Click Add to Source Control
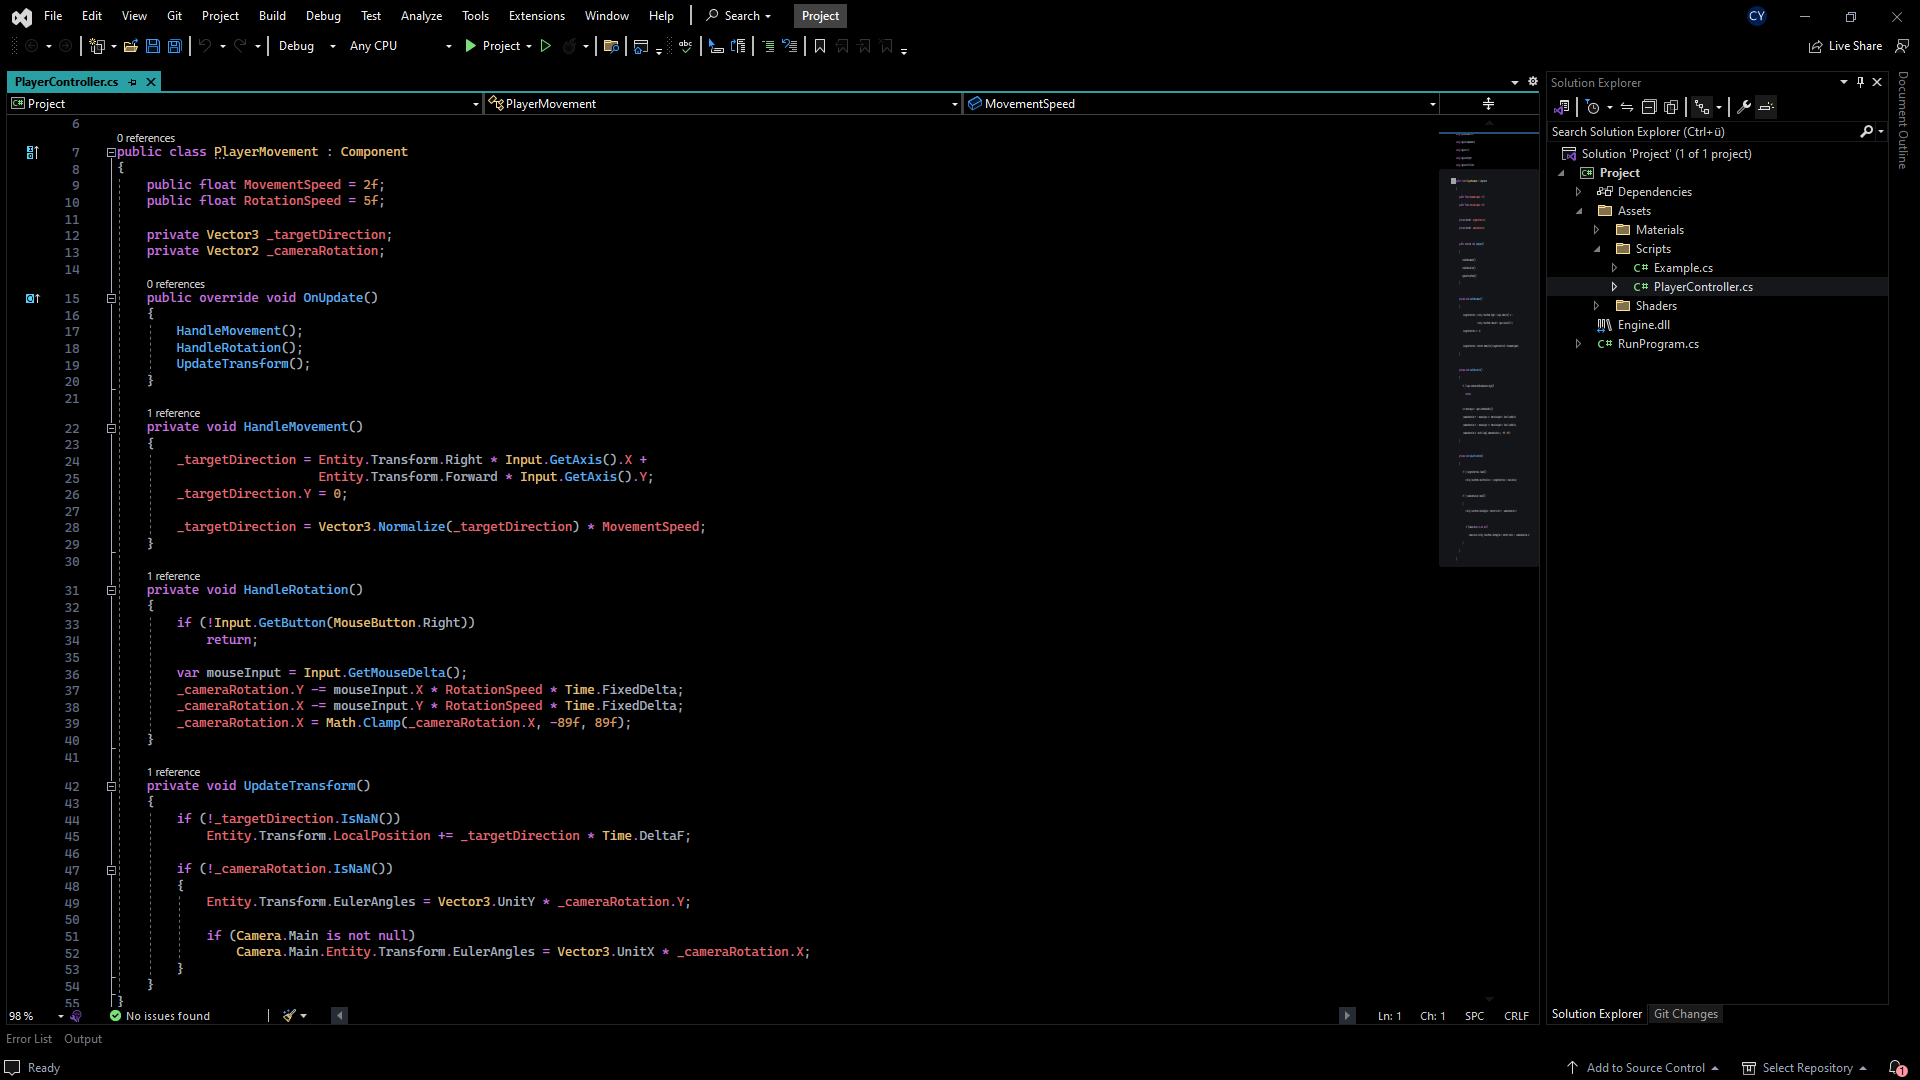1920x1080 pixels. pyautogui.click(x=1643, y=1068)
